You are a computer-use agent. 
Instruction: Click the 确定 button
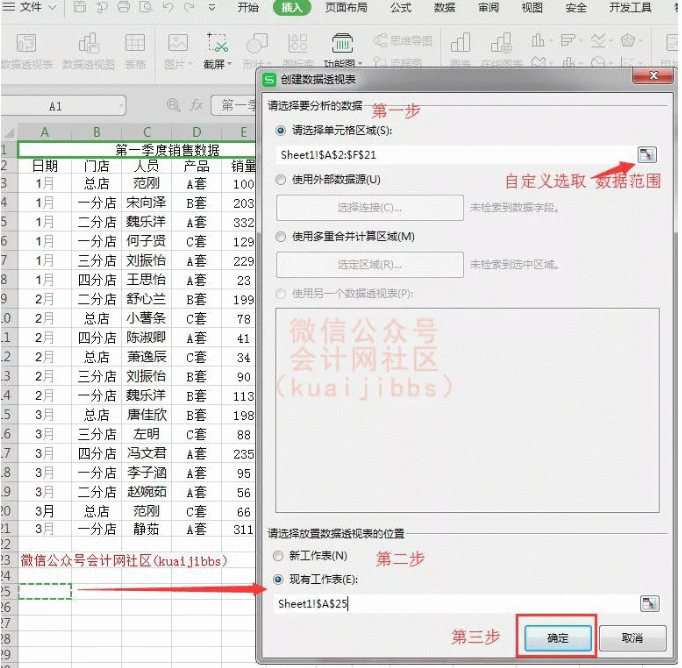coord(558,638)
